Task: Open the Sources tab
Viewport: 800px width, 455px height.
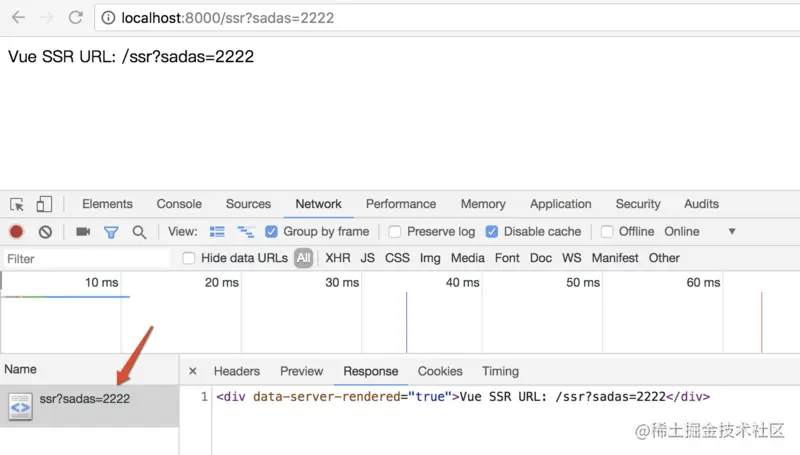Action: click(x=248, y=204)
